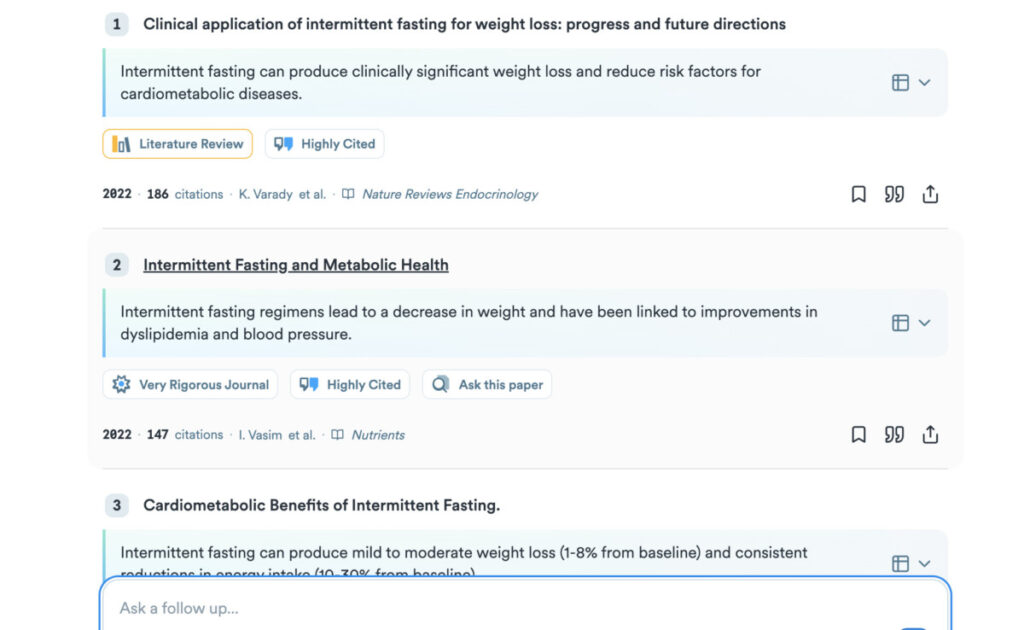Image resolution: width=1024 pixels, height=630 pixels.
Task: Select the Literature Review tag
Action: click(178, 144)
